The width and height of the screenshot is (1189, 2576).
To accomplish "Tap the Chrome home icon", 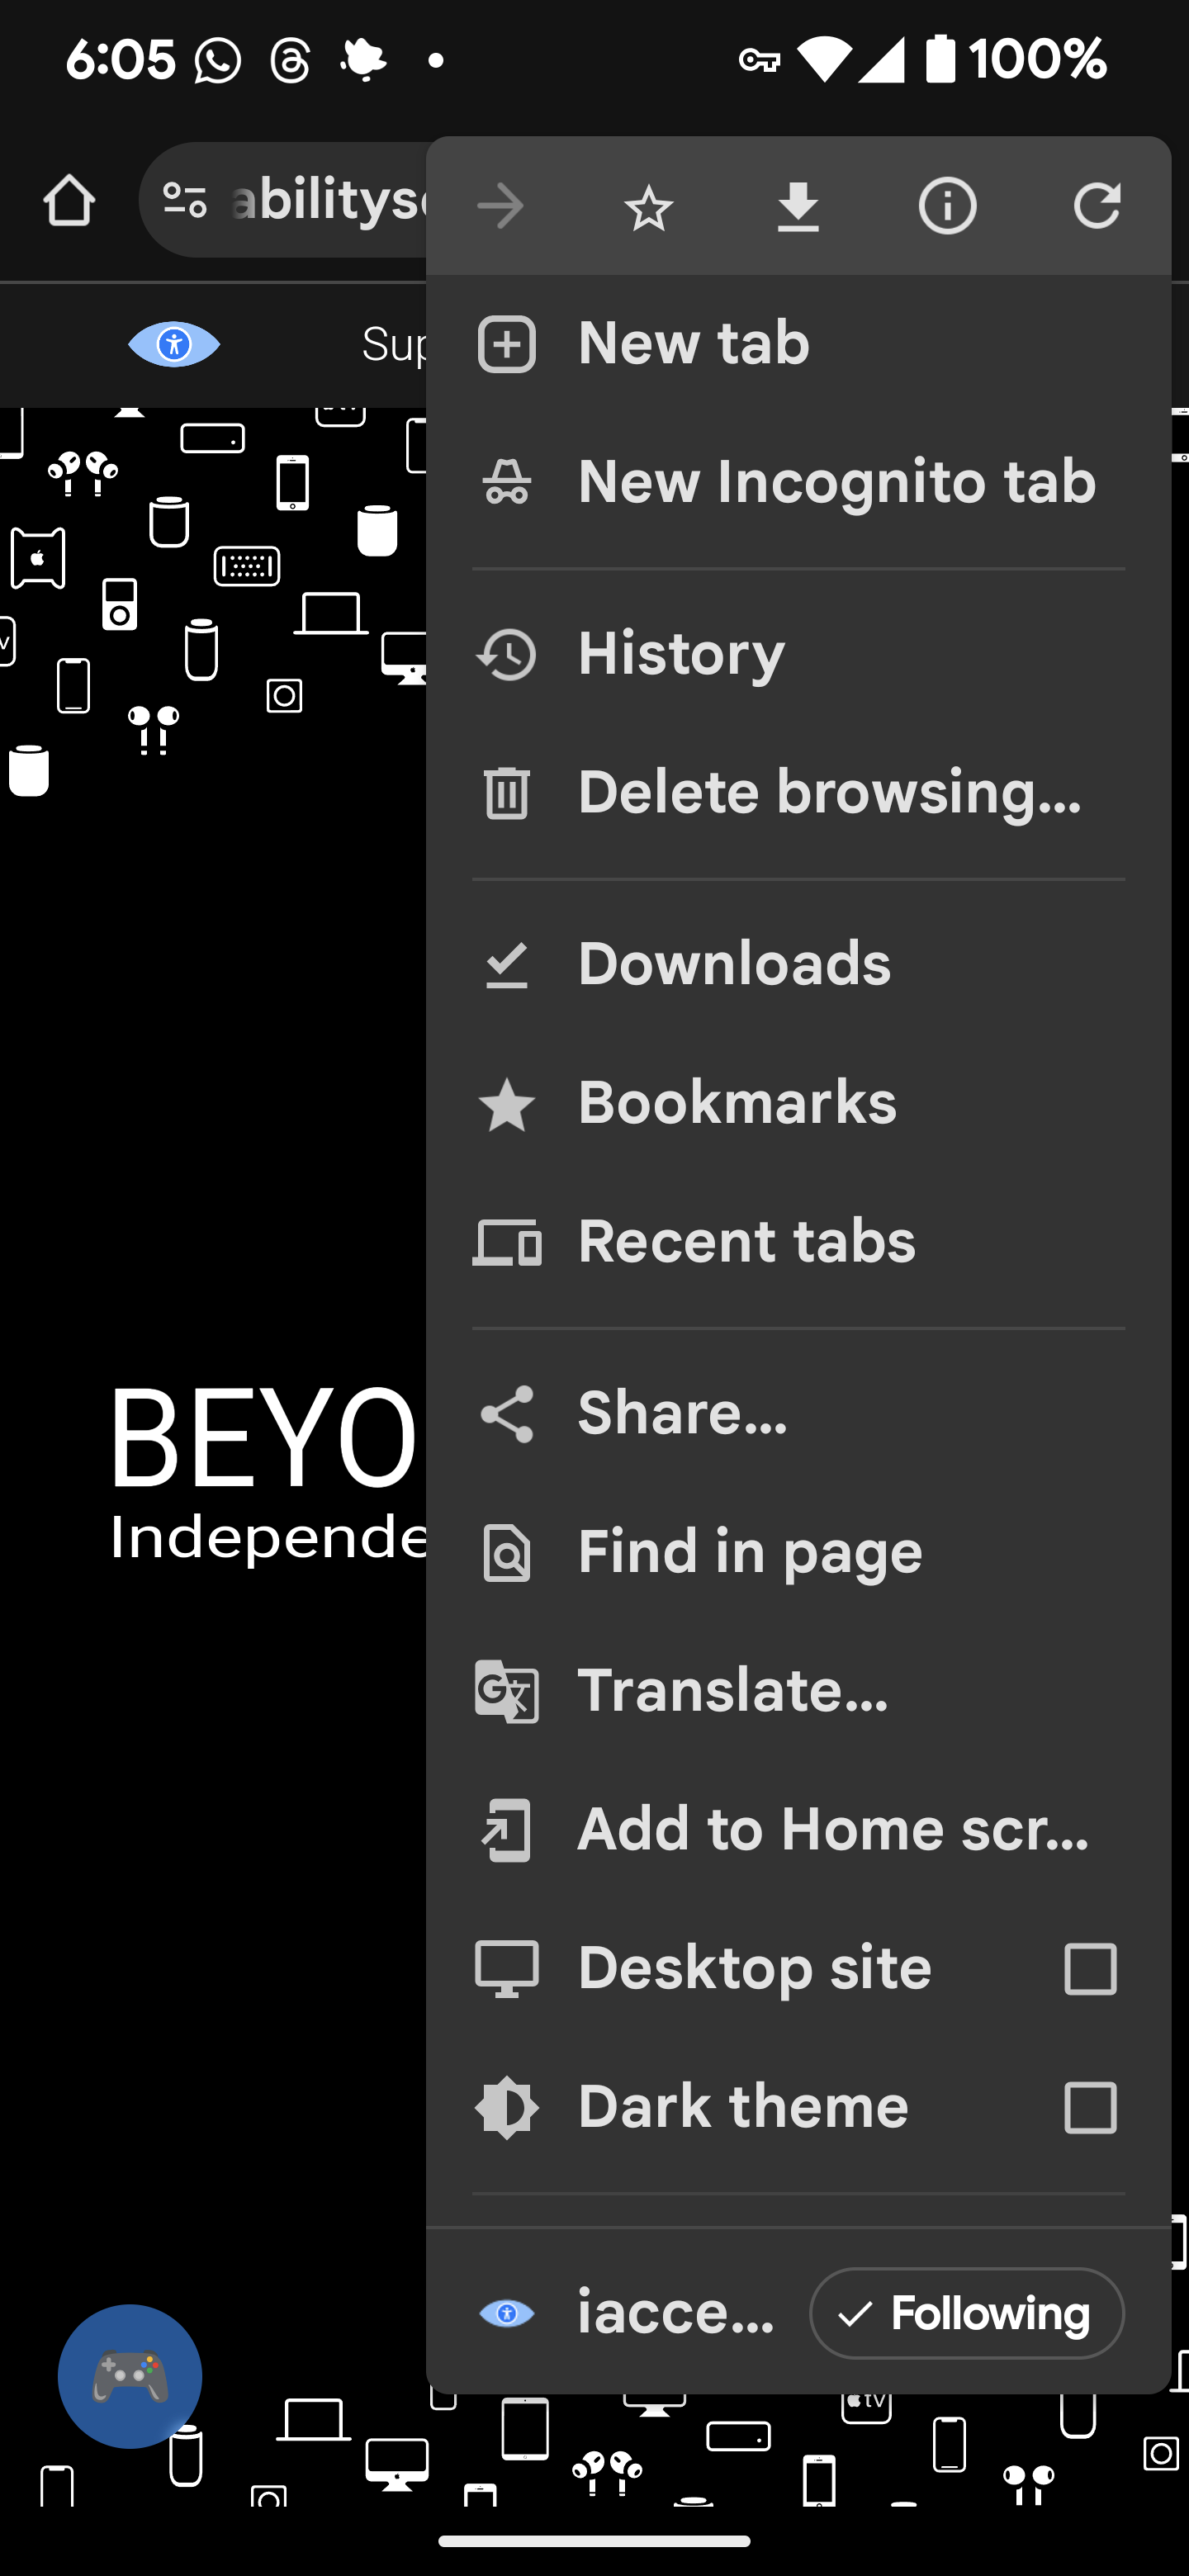I will 69,201.
